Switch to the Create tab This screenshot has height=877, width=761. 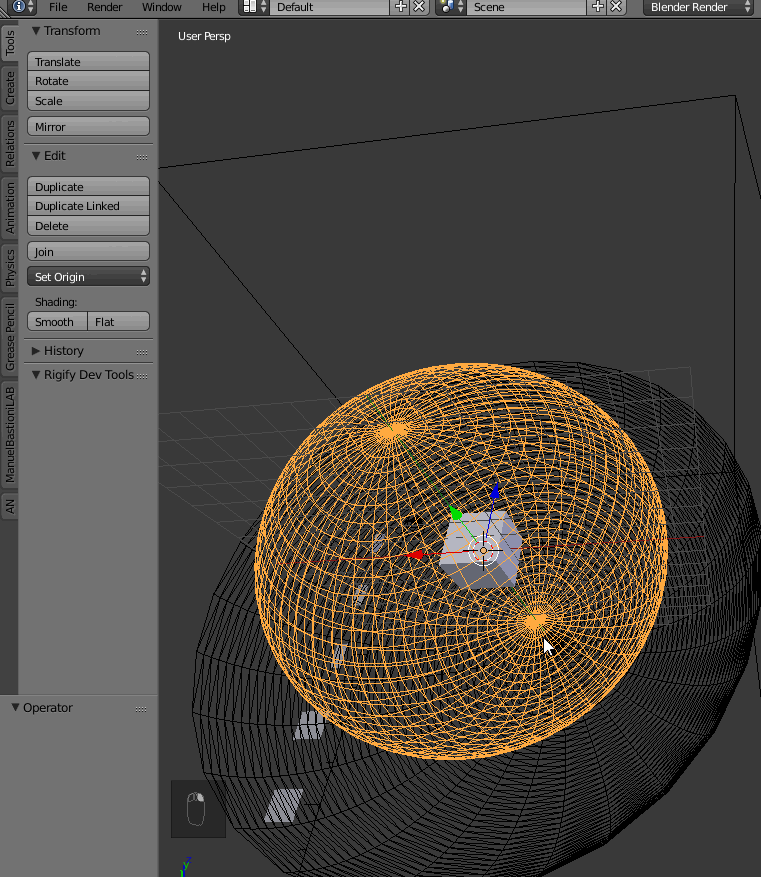[x=10, y=88]
